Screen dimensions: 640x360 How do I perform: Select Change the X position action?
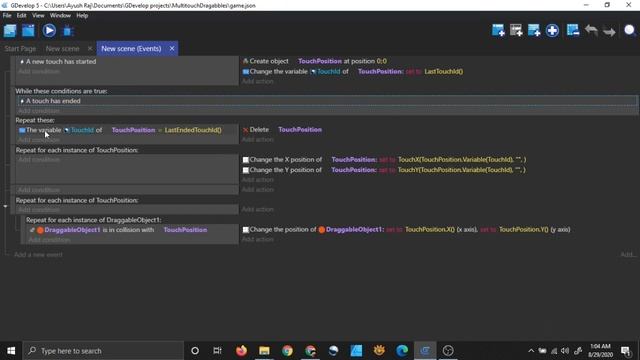tap(384, 160)
